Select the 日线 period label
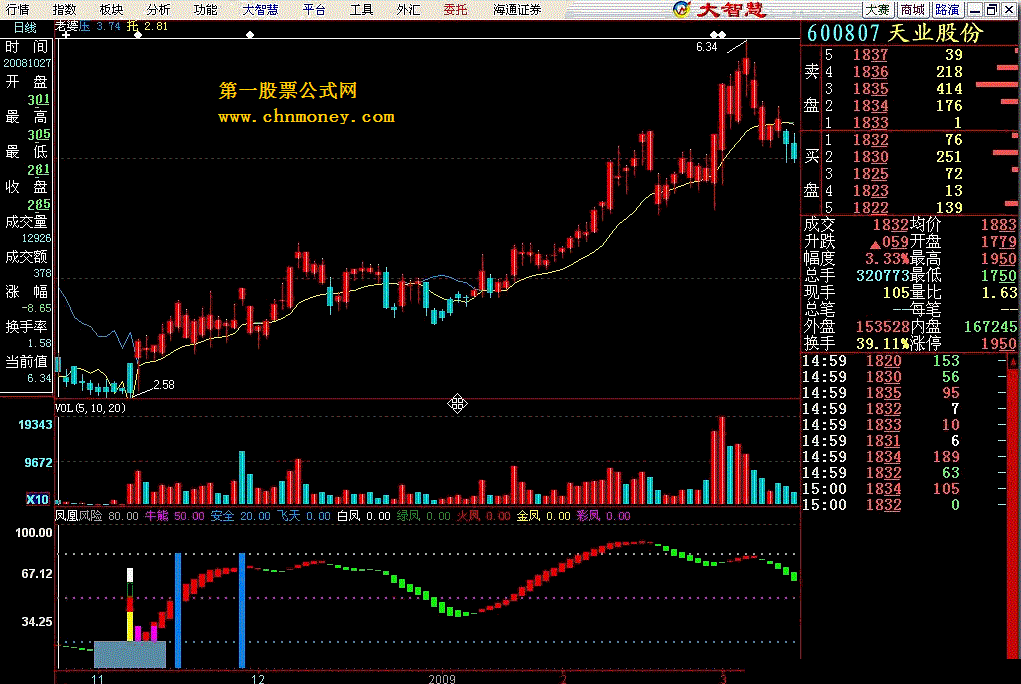1021x684 pixels. point(25,27)
